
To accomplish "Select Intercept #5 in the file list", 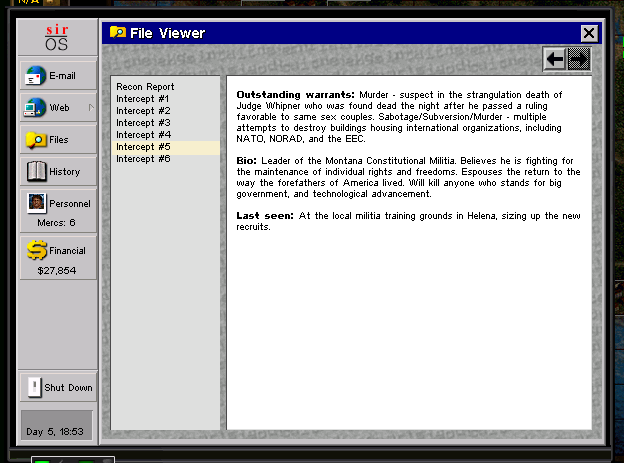I will (165, 147).
